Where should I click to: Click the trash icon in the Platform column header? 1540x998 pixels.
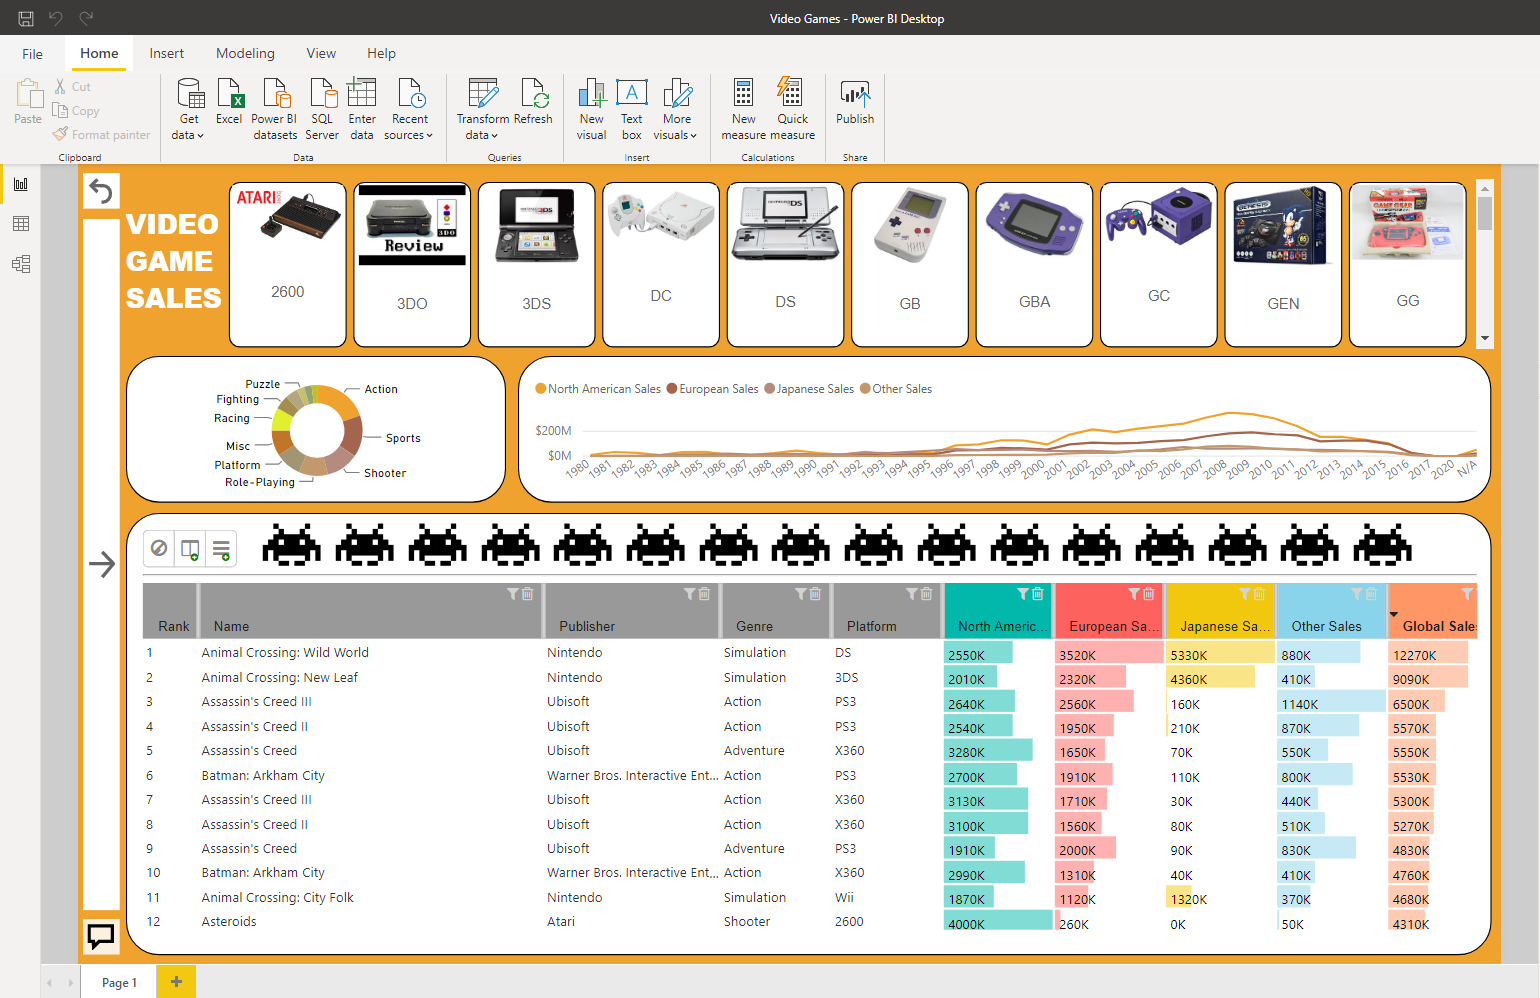click(x=926, y=594)
